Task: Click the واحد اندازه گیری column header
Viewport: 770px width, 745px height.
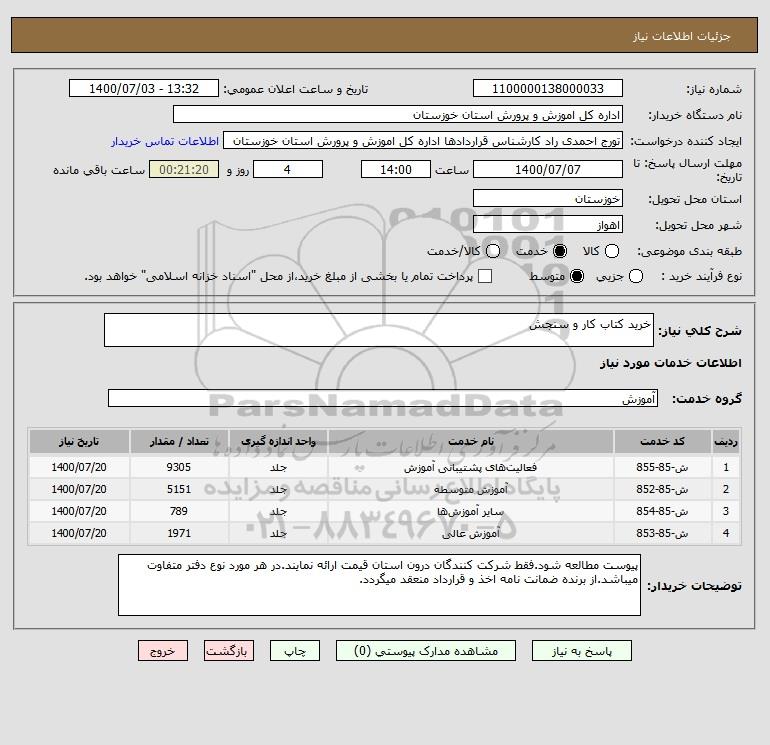Action: click(x=278, y=441)
